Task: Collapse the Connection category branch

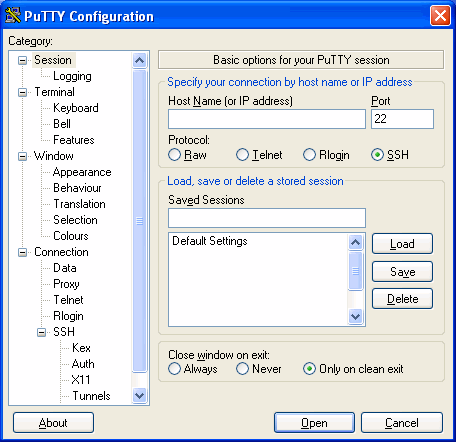Action: point(22,252)
